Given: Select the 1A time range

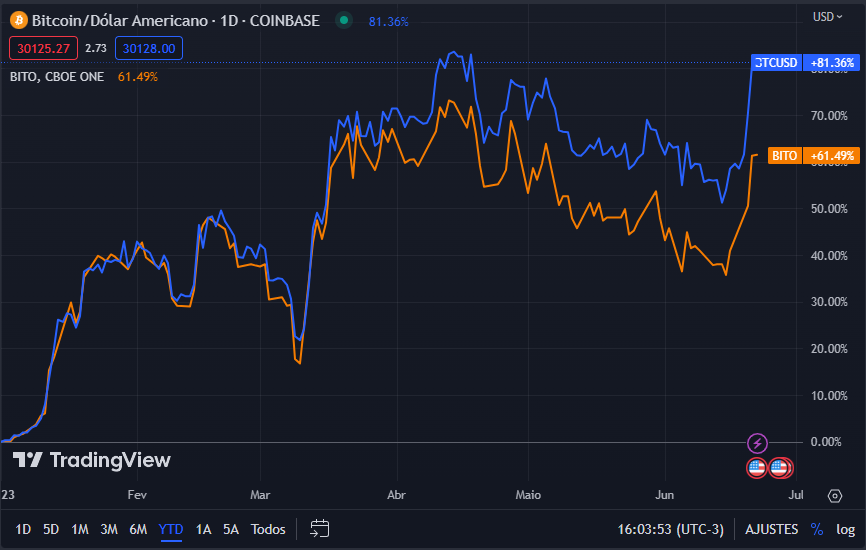Looking at the screenshot, I should click(203, 529).
